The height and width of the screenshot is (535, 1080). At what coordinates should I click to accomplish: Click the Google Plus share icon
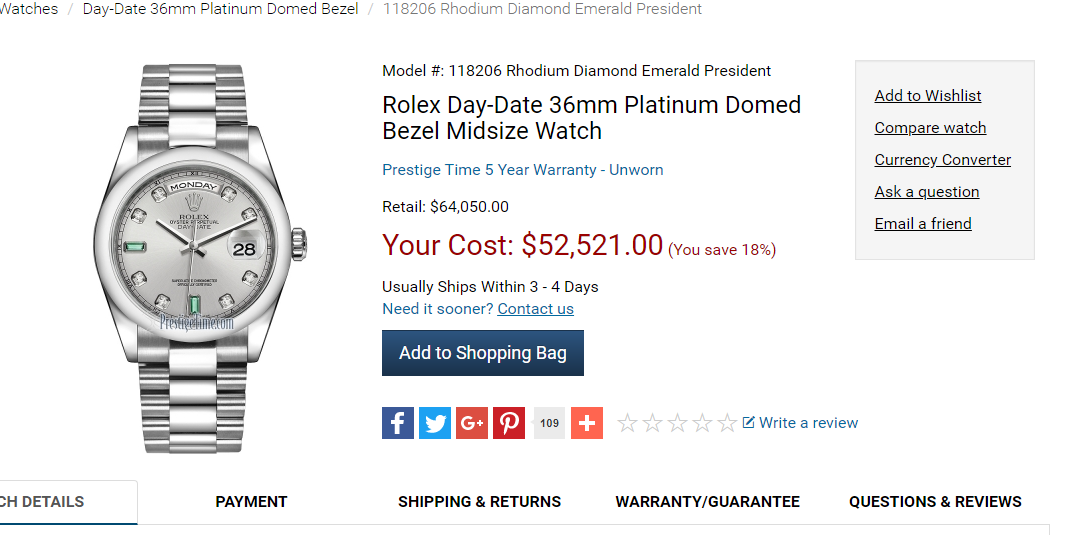472,423
